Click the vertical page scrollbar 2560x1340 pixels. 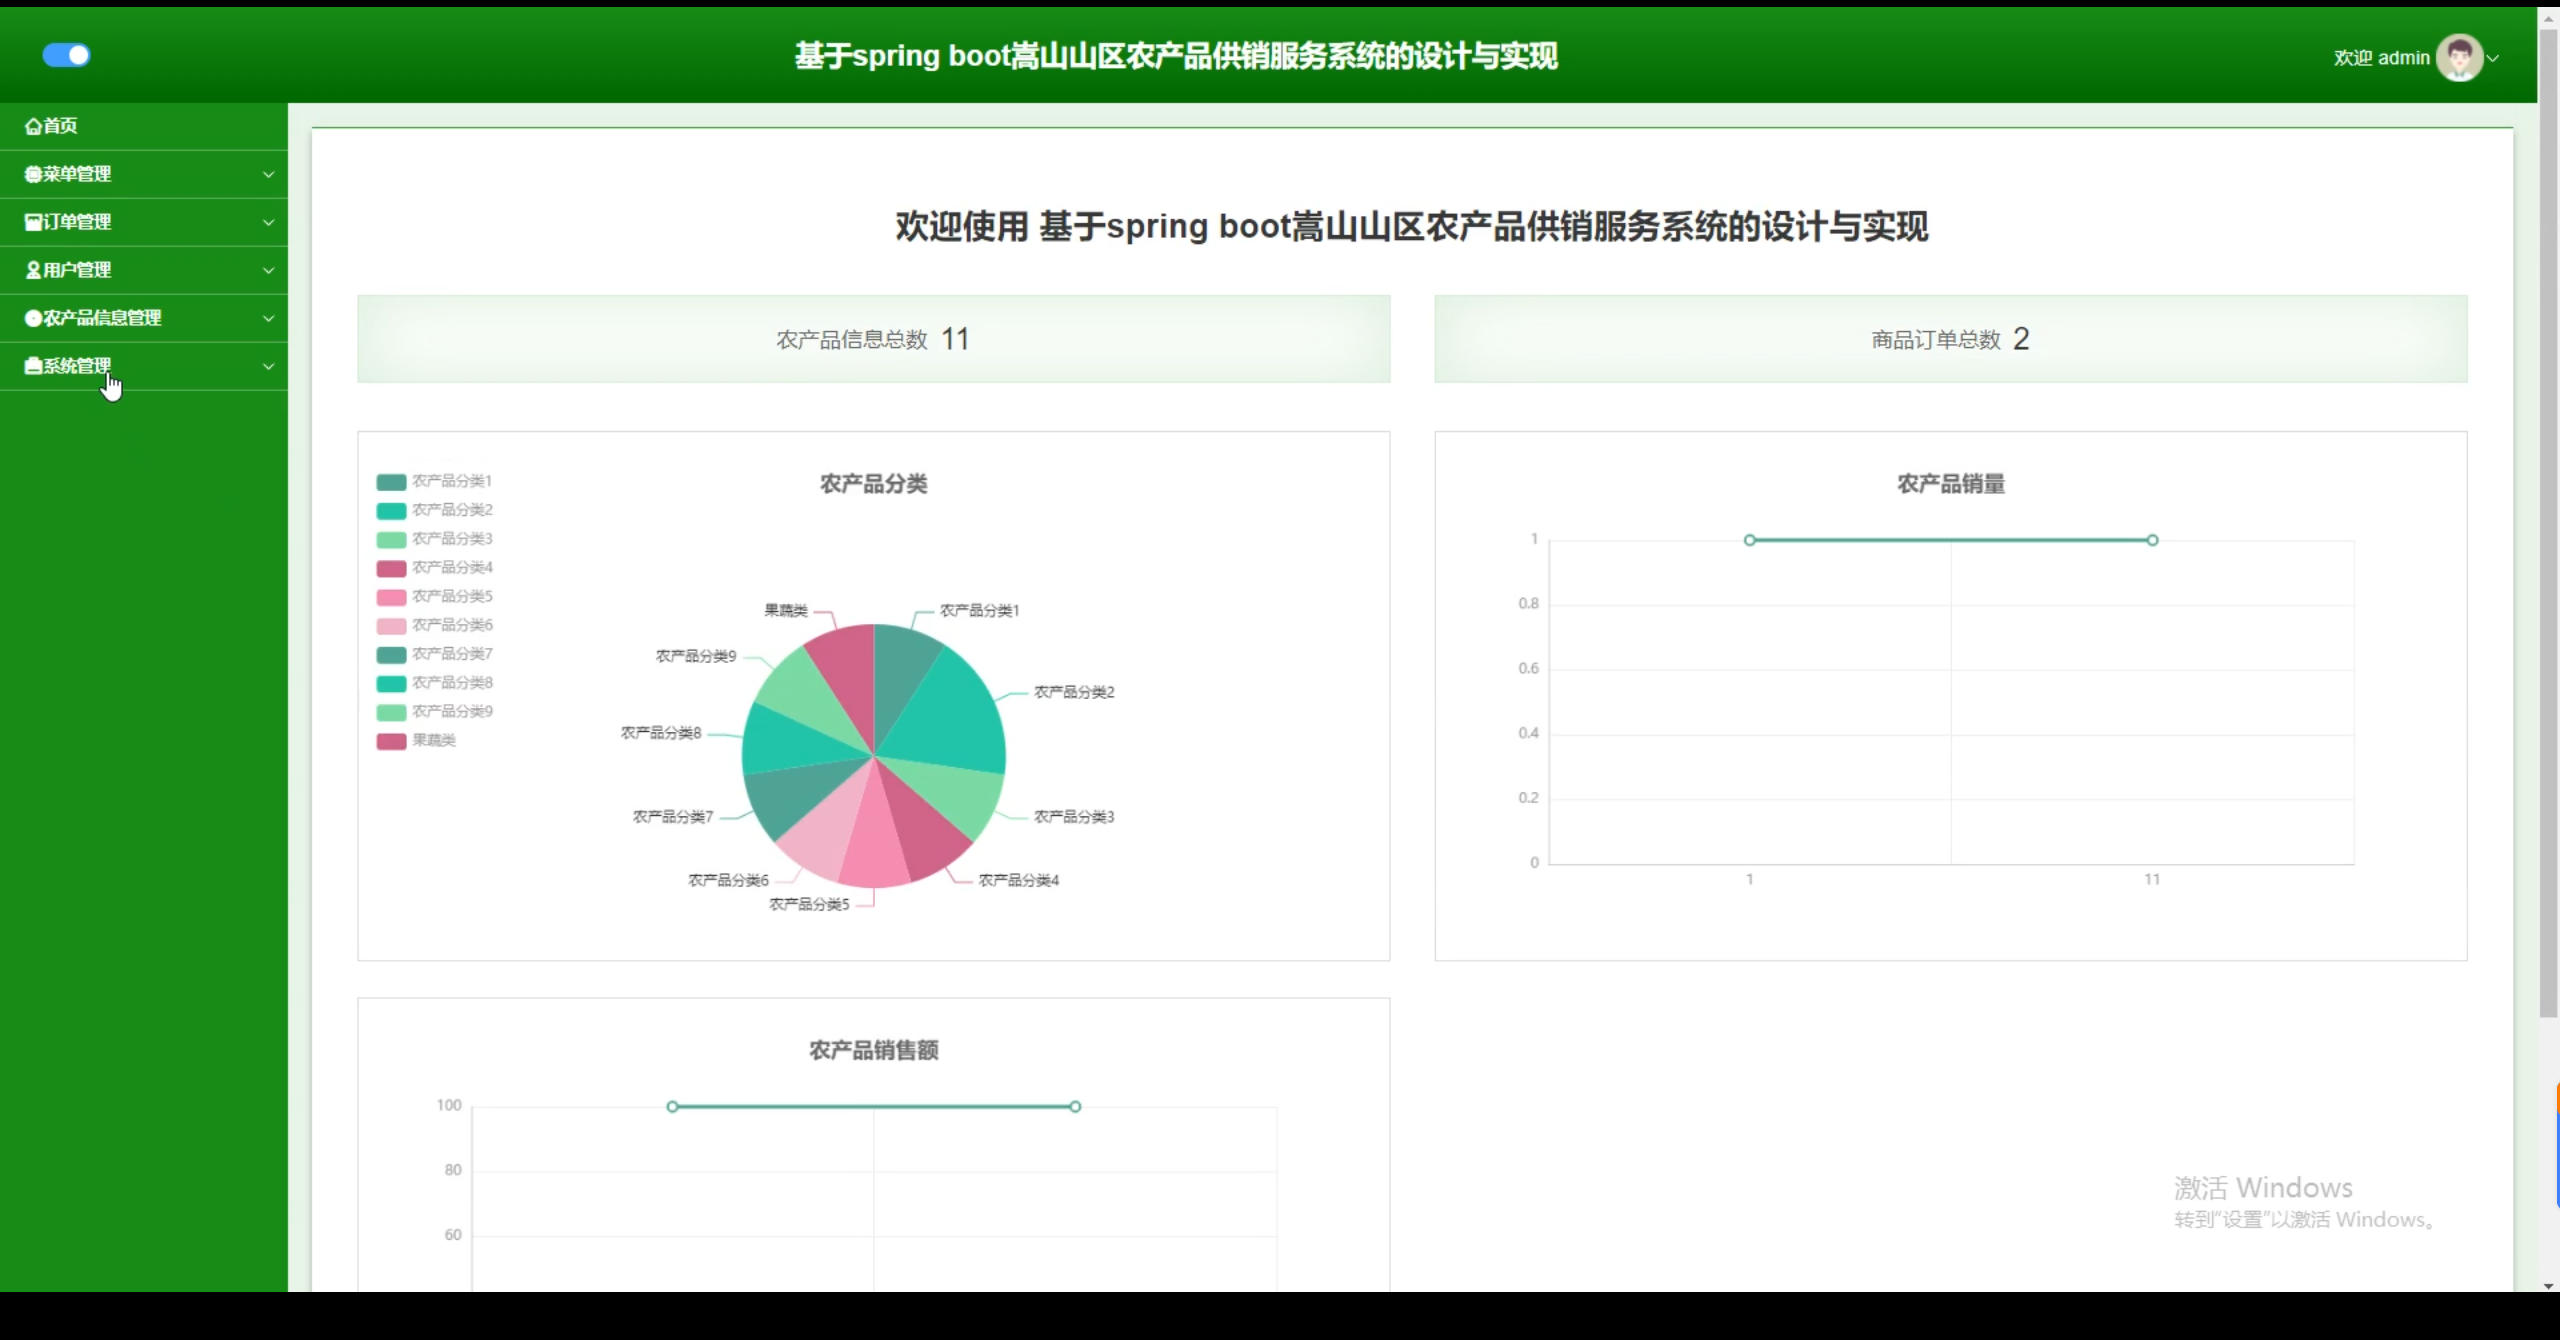[x=2548, y=520]
